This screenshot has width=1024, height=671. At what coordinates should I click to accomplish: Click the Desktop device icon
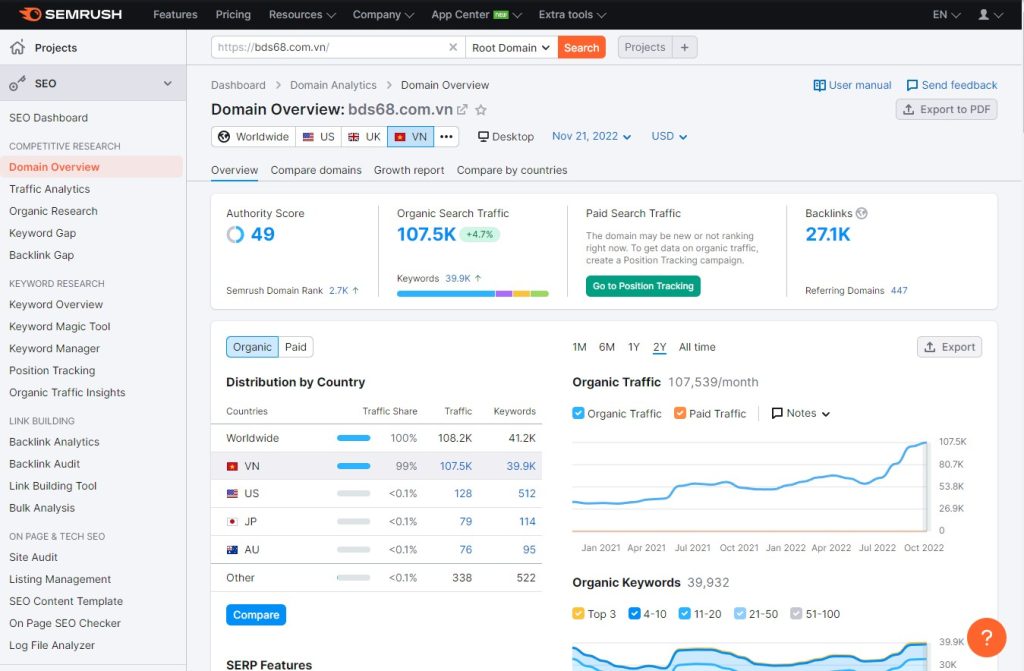pyautogui.click(x=483, y=137)
